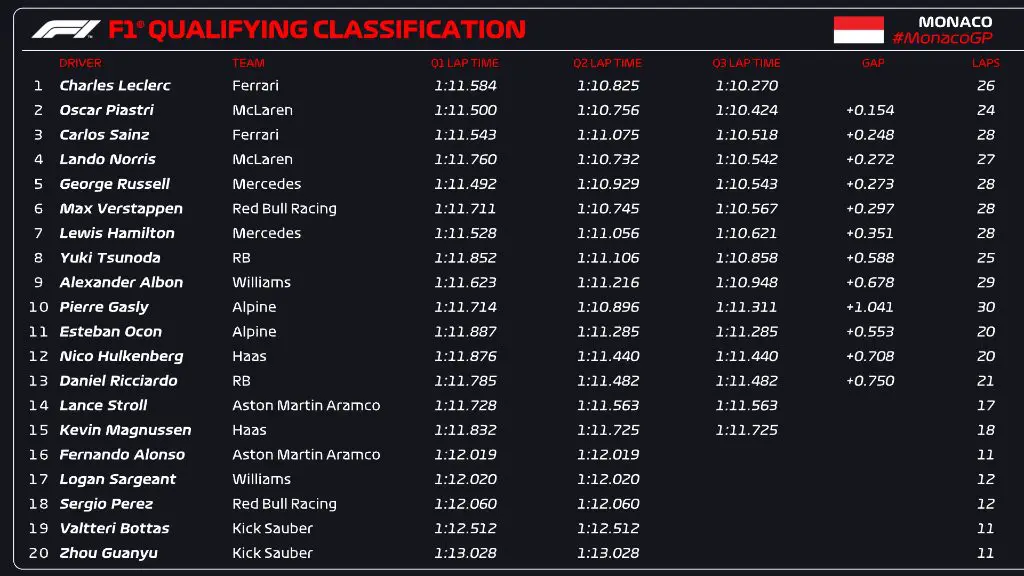
Task: Click driver name Charles Leclerc
Action: tap(115, 86)
